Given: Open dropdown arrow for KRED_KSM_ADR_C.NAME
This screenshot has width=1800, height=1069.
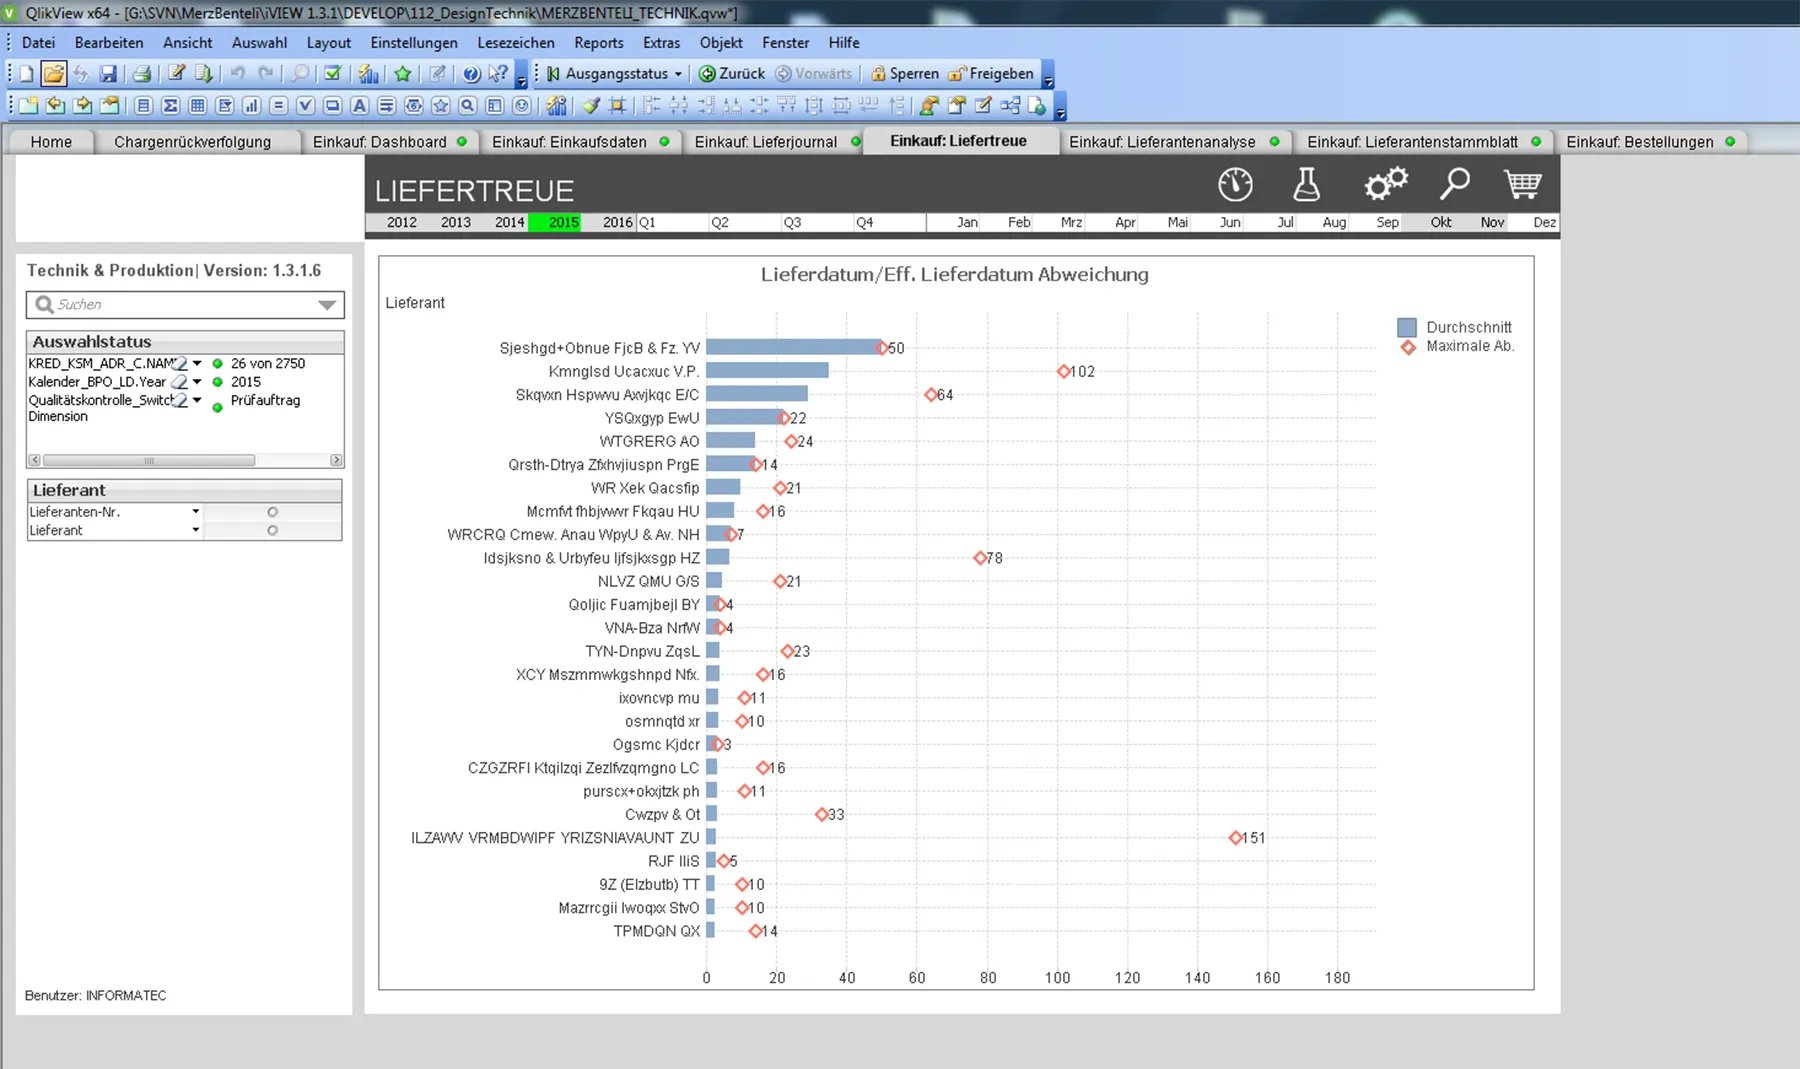Looking at the screenshot, I should tap(197, 364).
